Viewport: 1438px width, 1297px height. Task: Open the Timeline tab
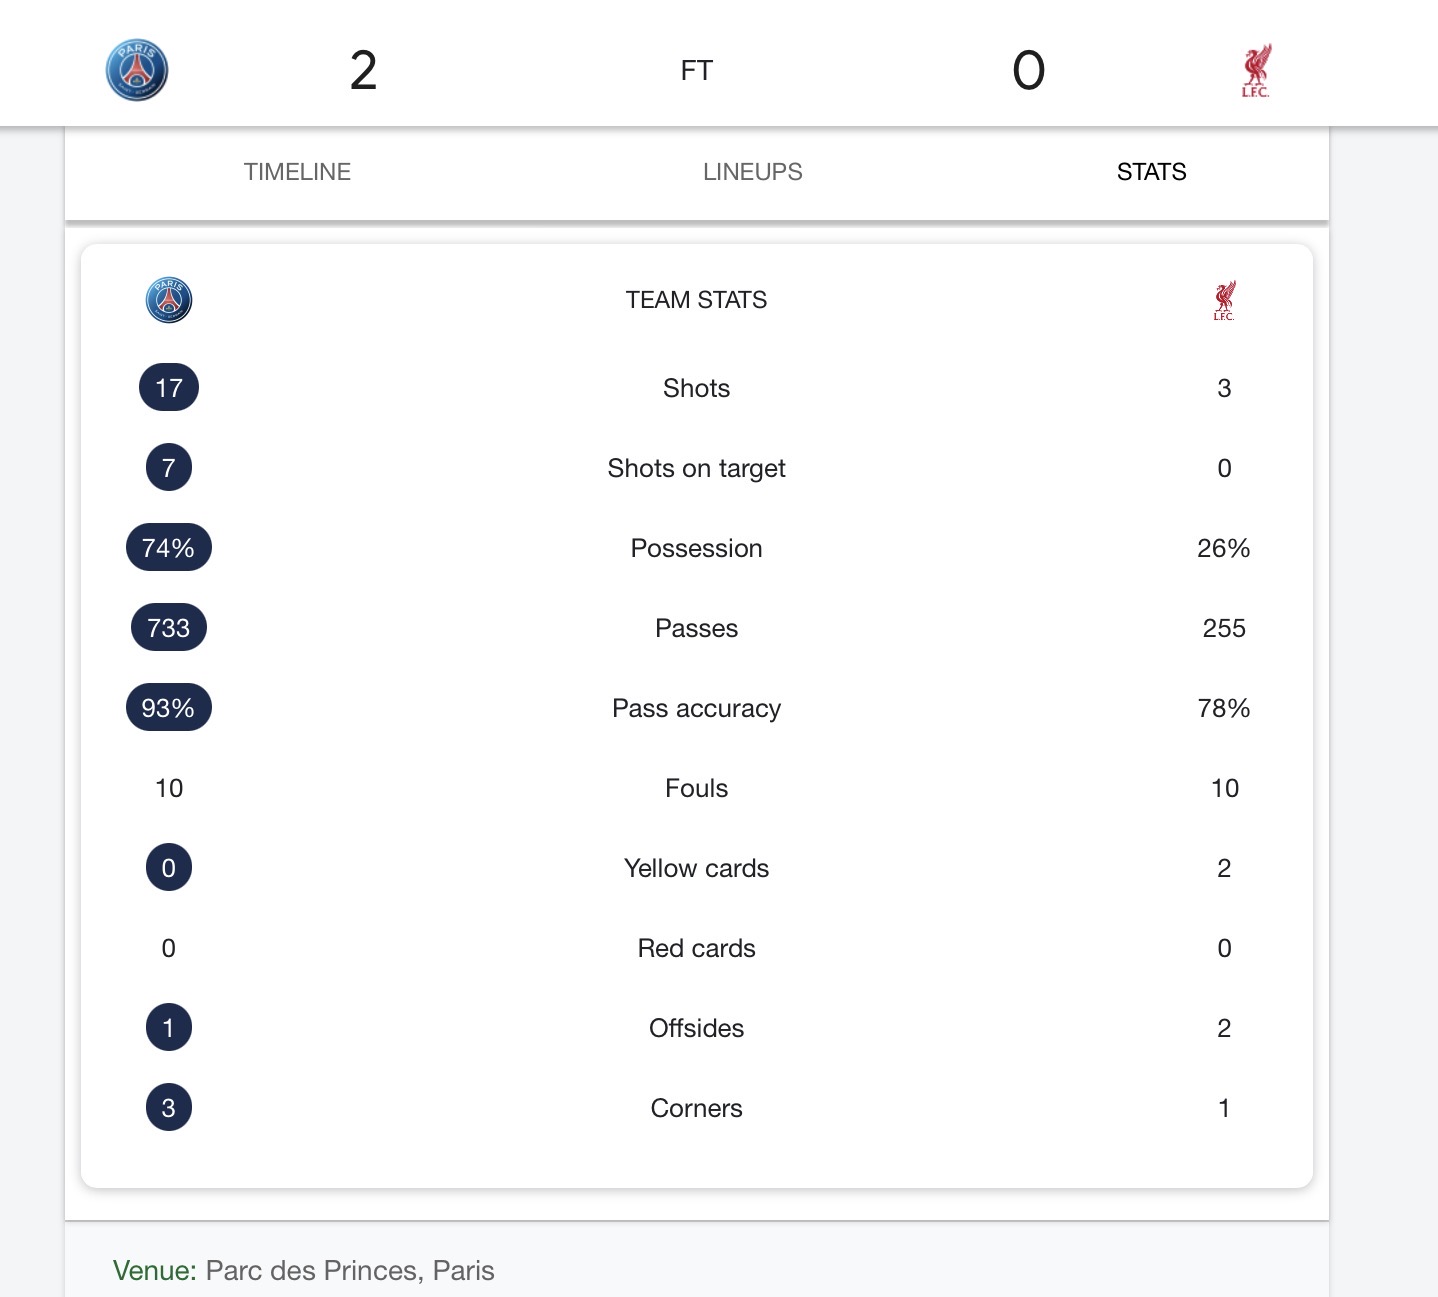pos(297,172)
